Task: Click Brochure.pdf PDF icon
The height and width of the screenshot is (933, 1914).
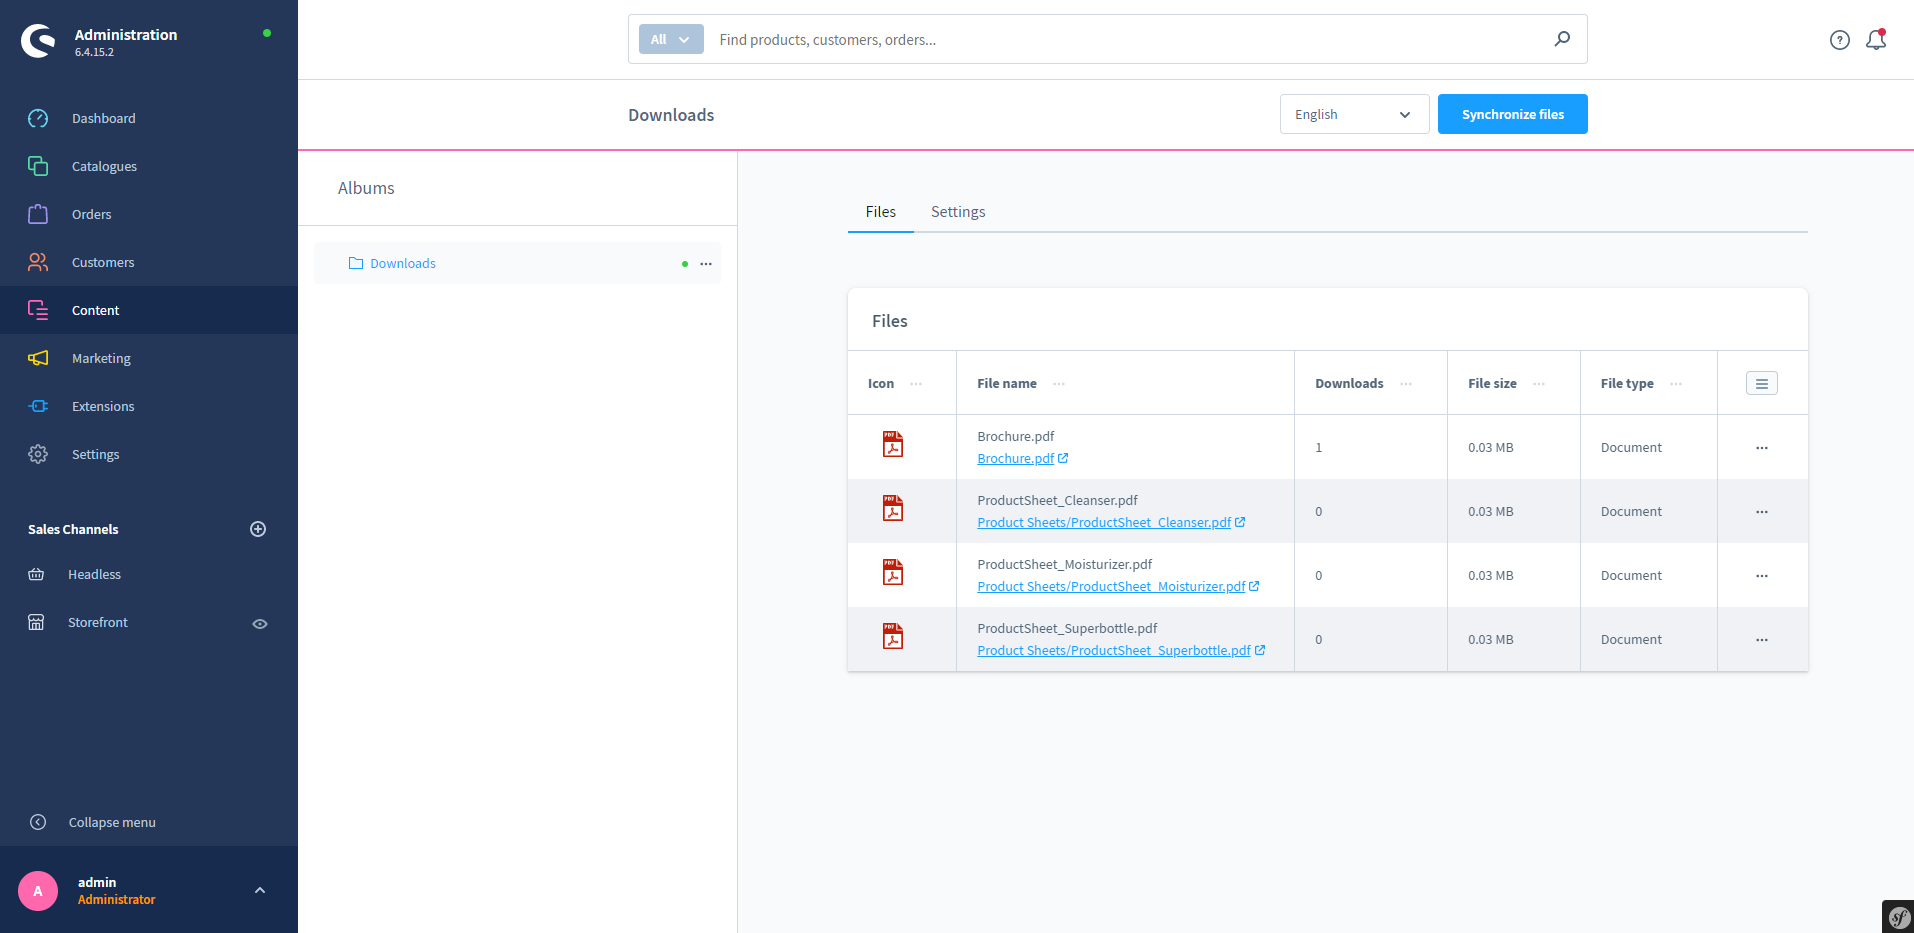Action: click(x=893, y=444)
